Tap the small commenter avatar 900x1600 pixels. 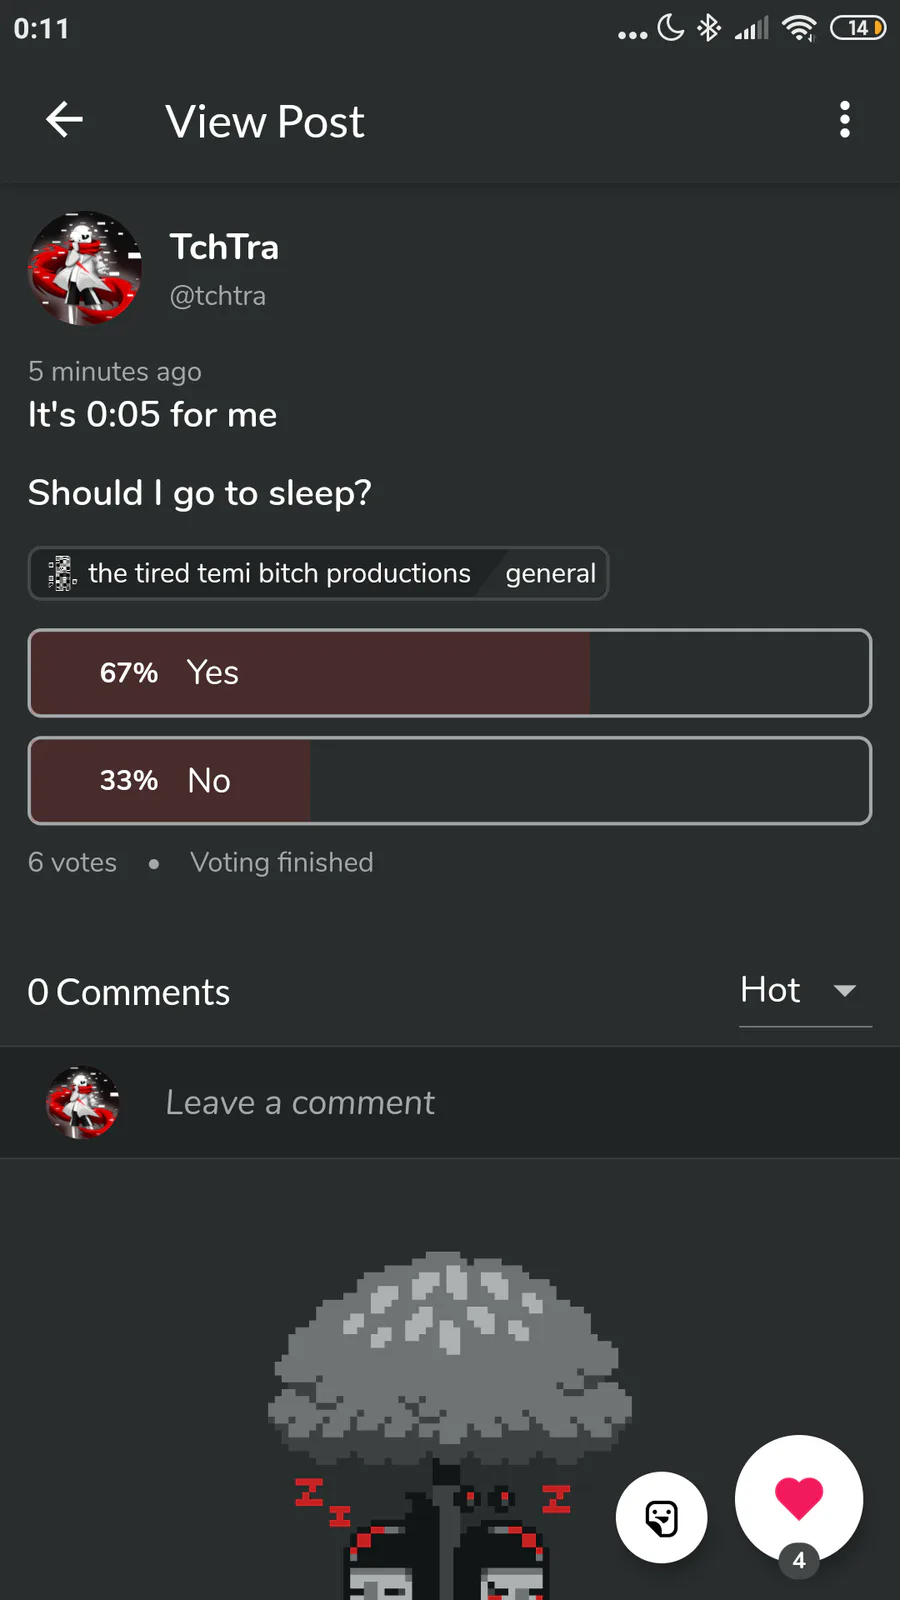point(83,1102)
